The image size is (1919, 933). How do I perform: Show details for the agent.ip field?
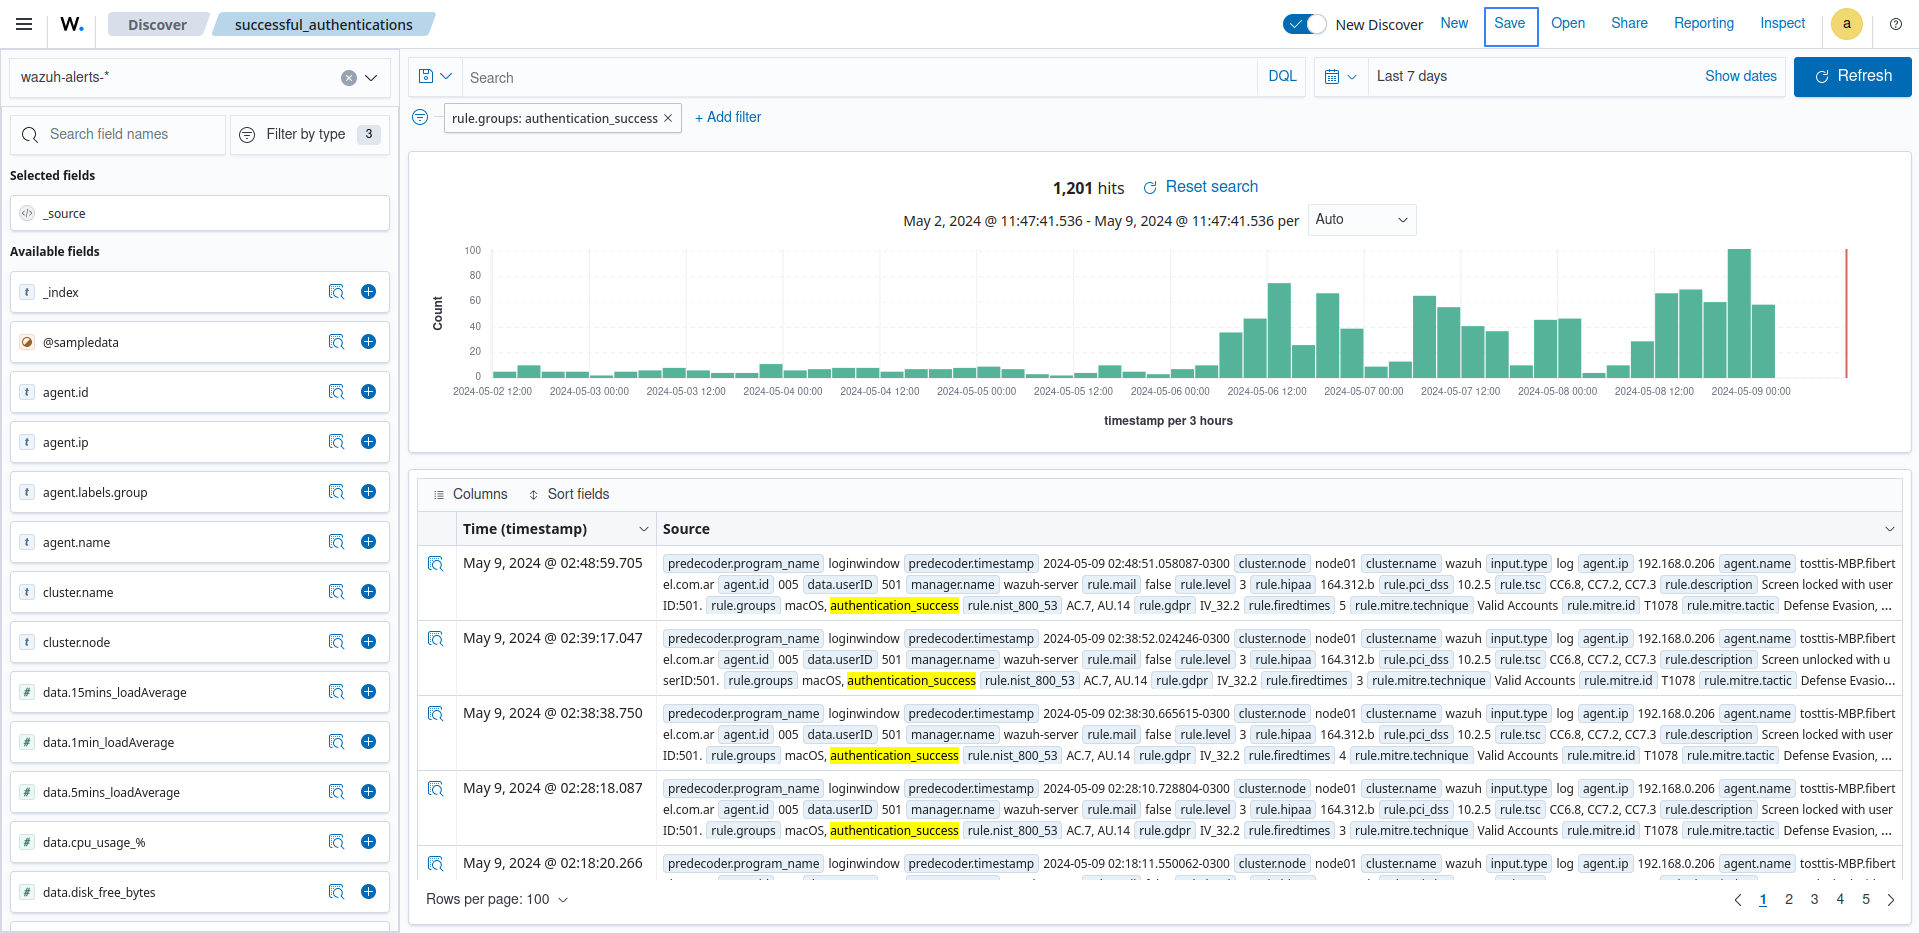click(336, 442)
